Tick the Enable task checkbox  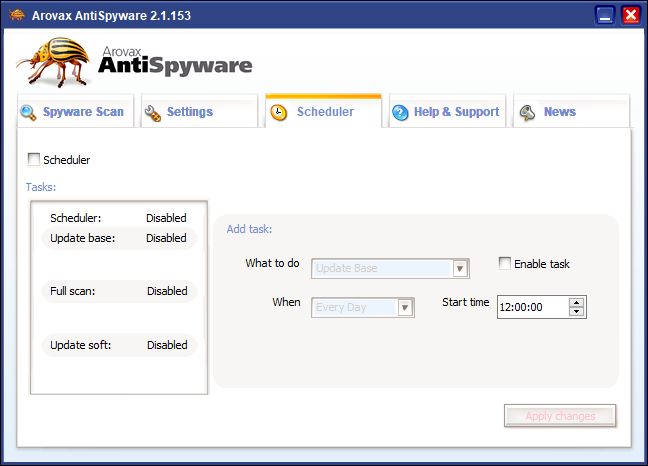(x=505, y=263)
